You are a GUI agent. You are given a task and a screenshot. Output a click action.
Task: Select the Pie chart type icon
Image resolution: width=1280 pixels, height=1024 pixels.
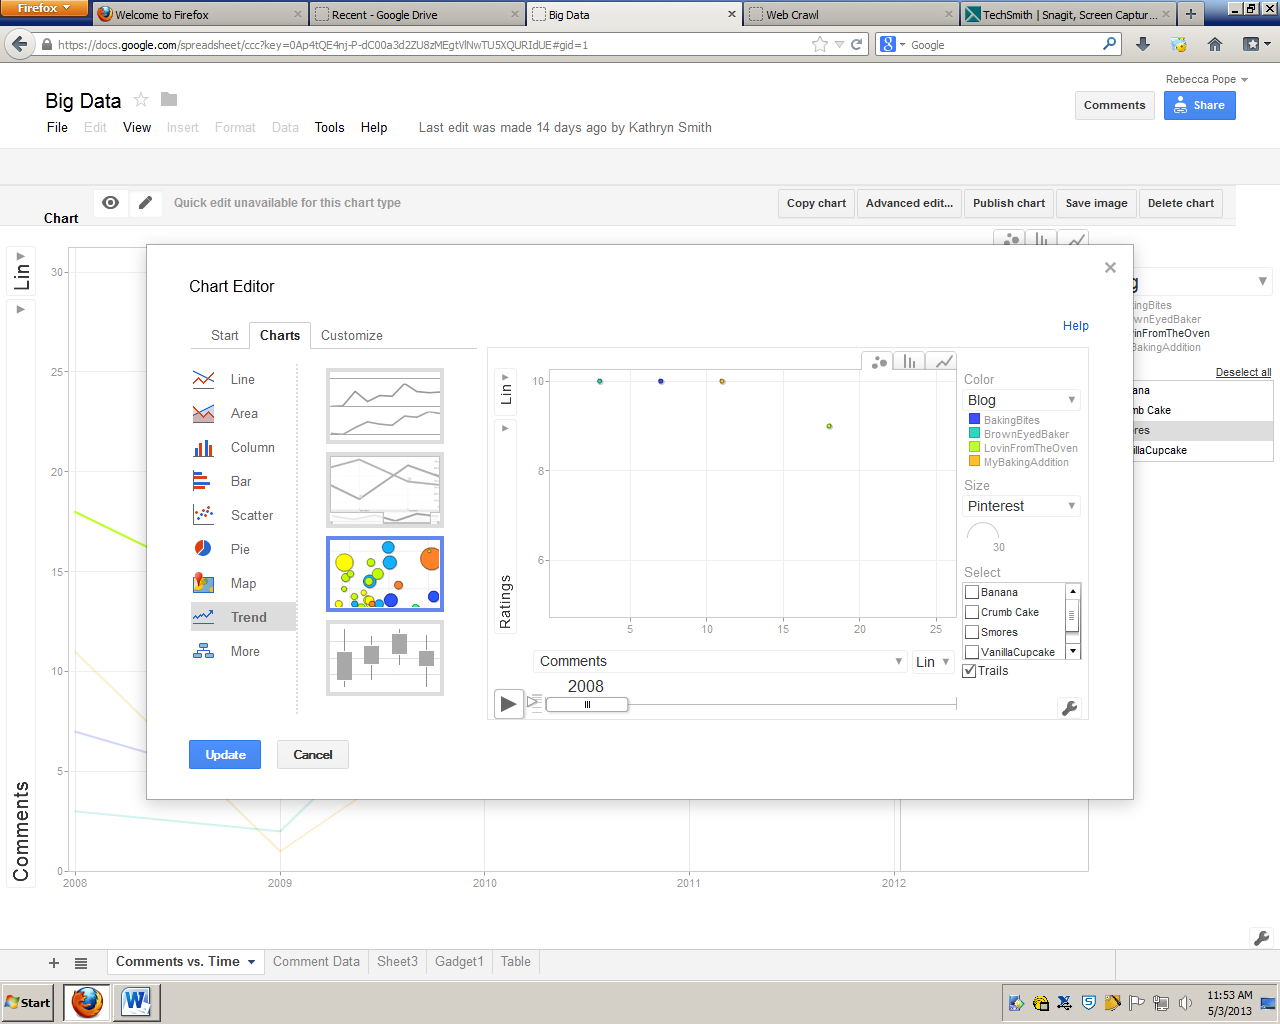click(202, 549)
